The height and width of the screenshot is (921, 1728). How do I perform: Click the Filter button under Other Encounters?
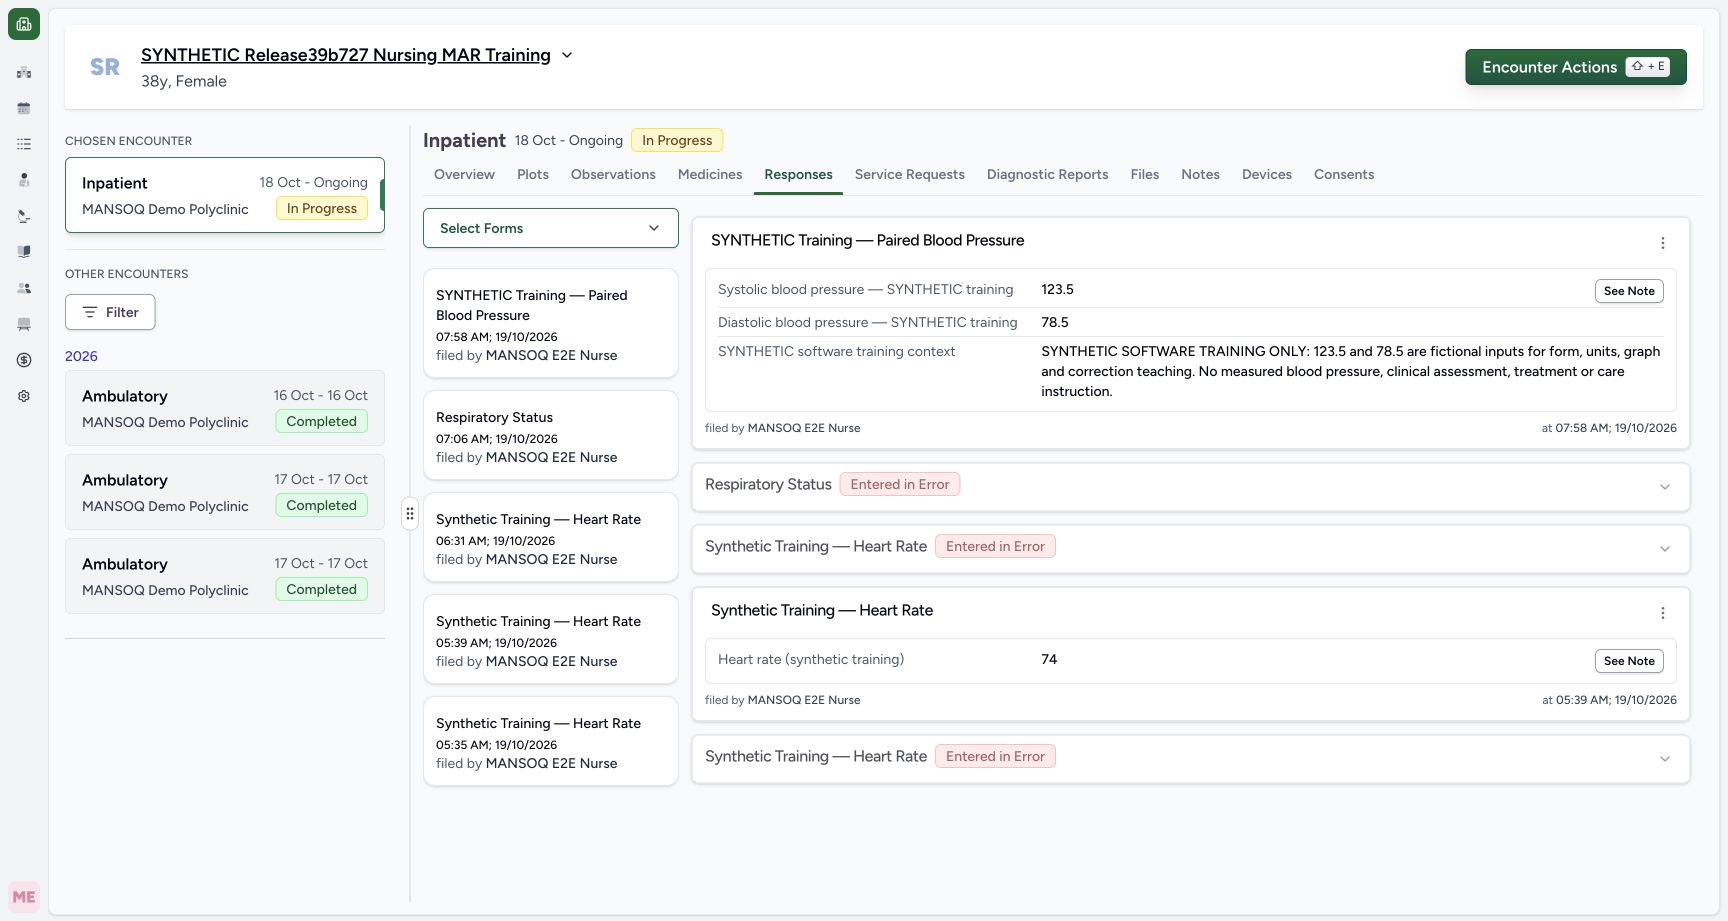point(110,312)
